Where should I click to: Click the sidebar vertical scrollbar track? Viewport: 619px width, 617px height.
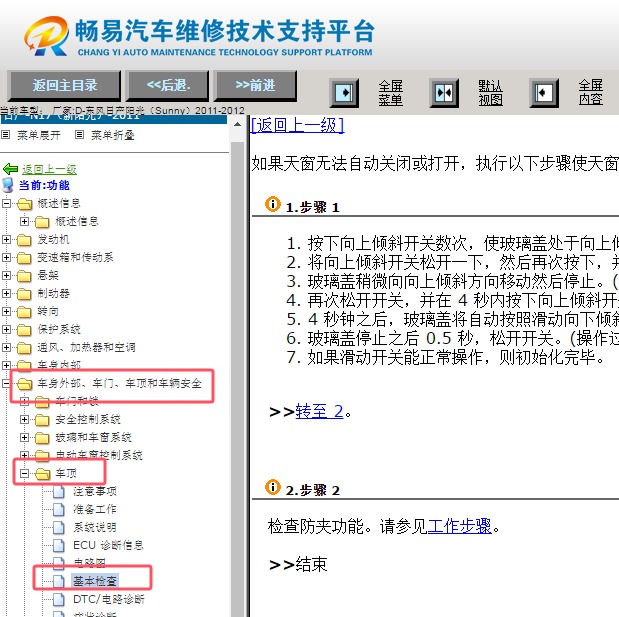coord(237,379)
